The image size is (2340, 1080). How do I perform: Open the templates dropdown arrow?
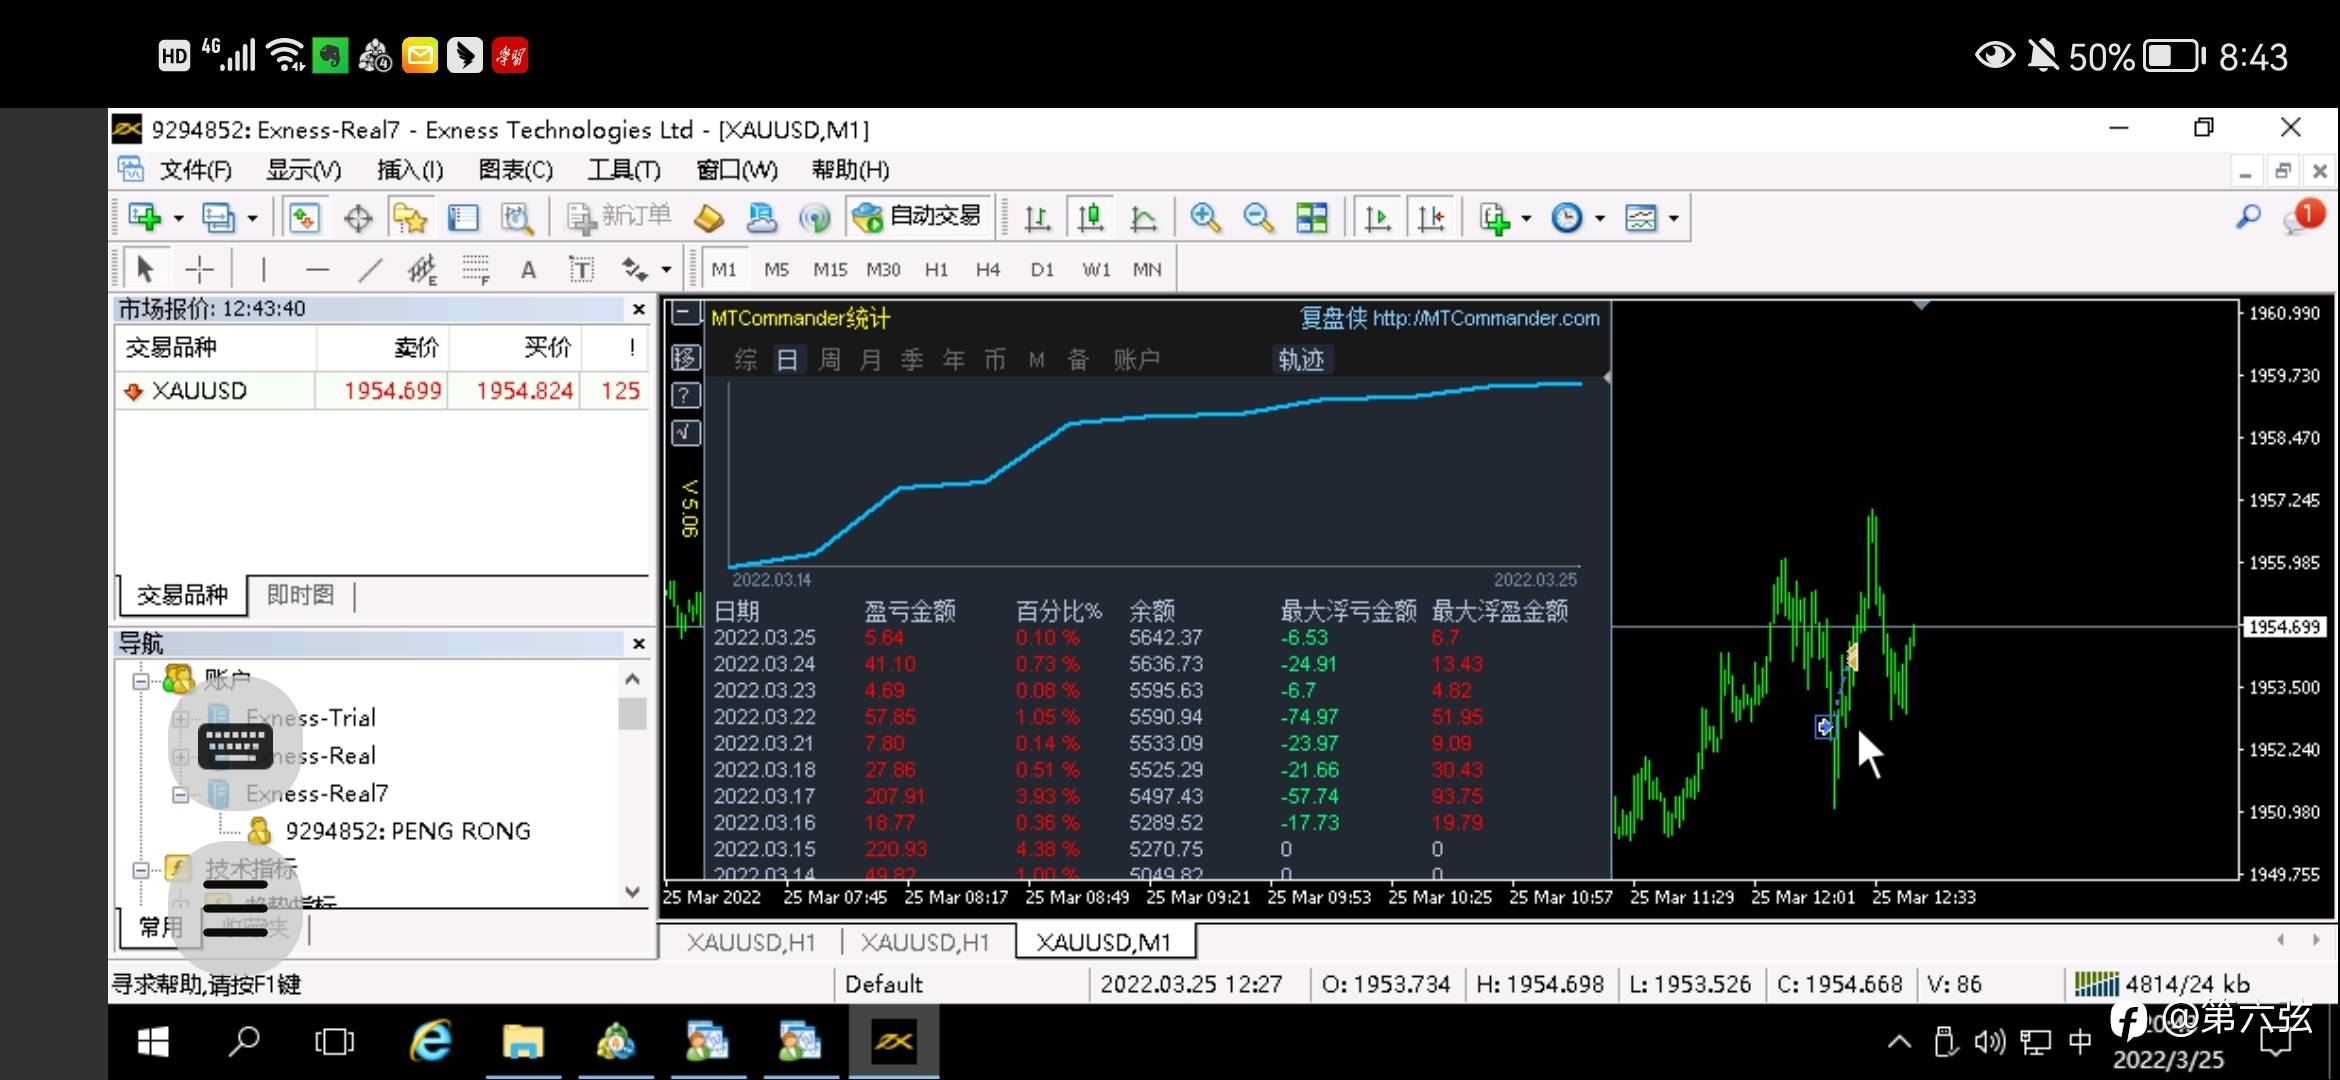tap(1674, 218)
